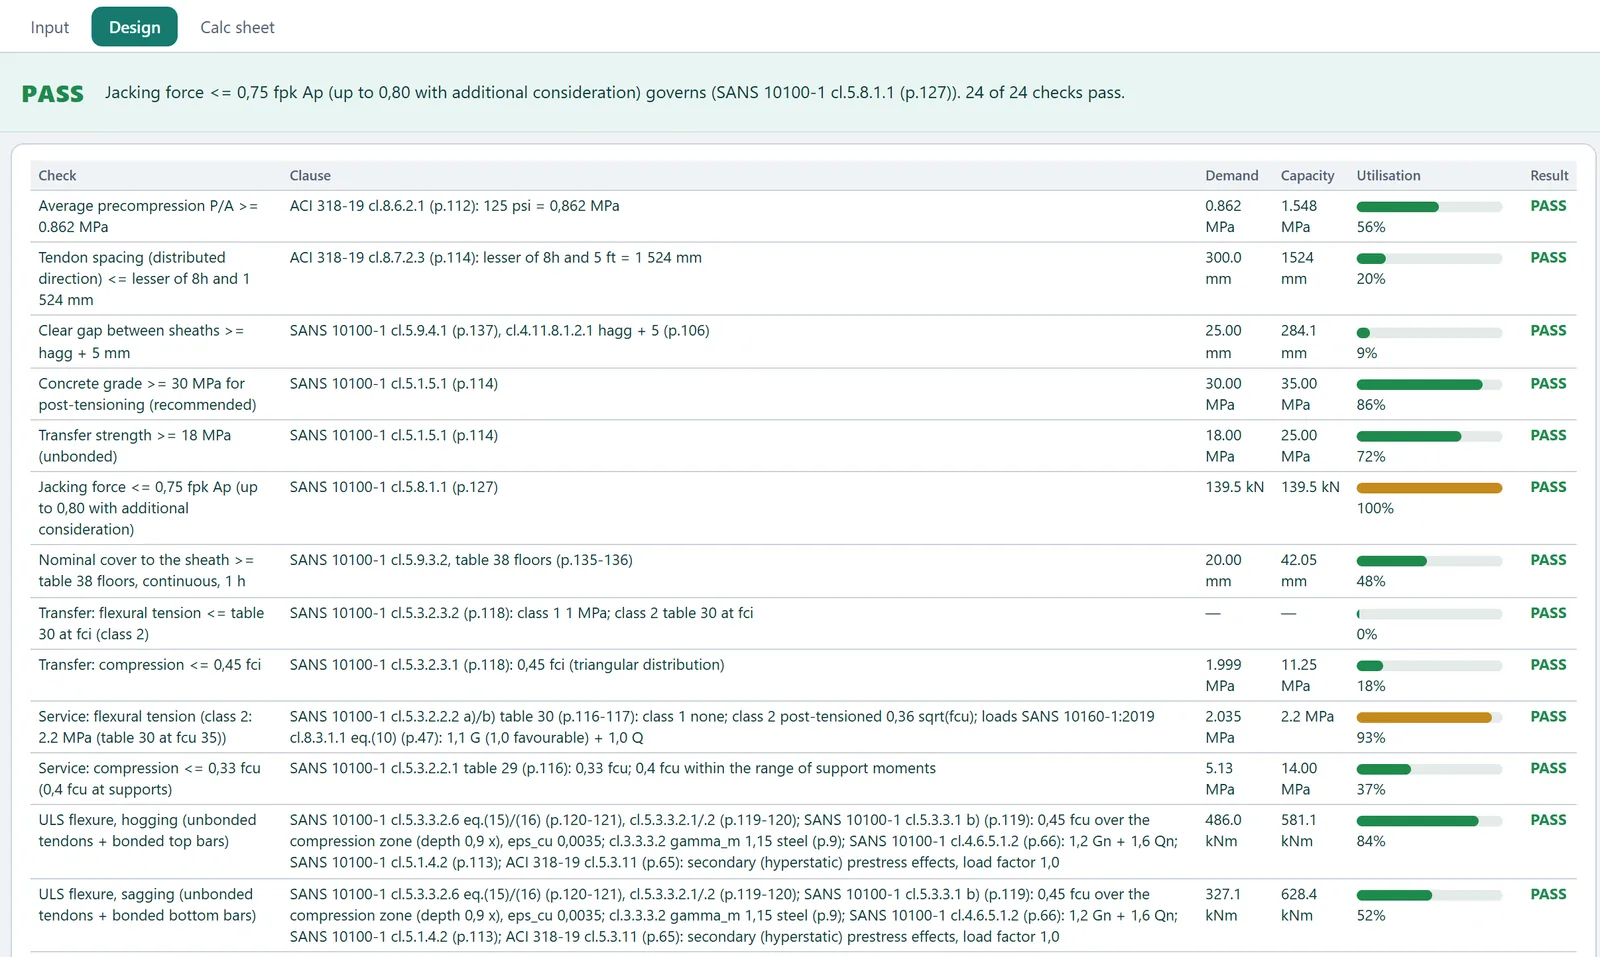Select SANS 10100-1 cl.5.8.1.1 (p.127) clause
Viewport: 1600px width, 957px height.
pos(394,487)
